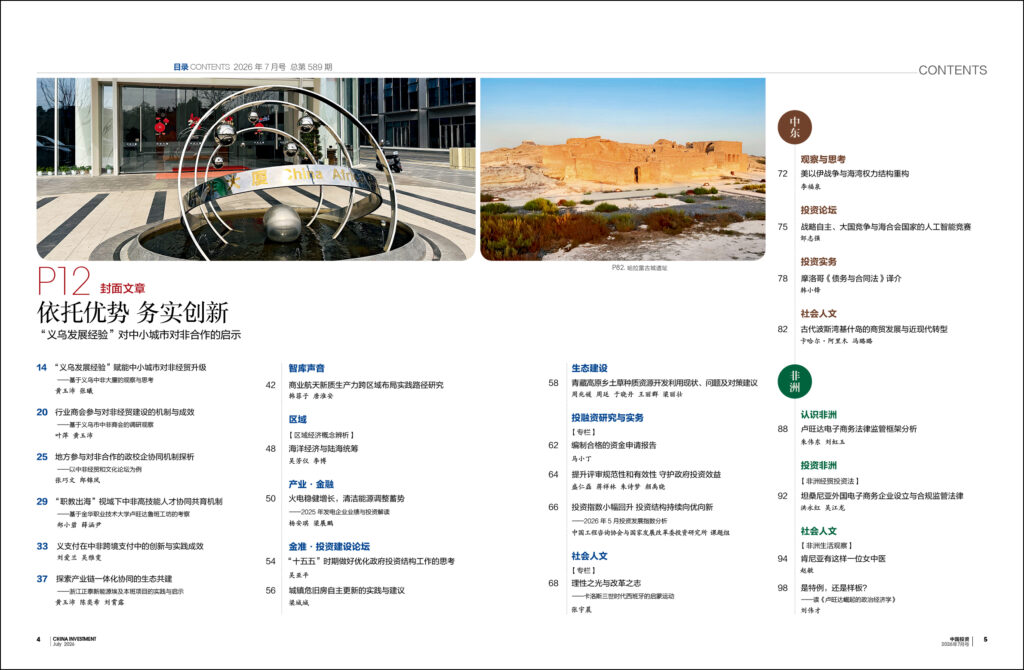Click 战略自主、大国竞争与海合会国家的人工智能竞赛 entry
Screen dimensions: 1024x670
(x=886, y=227)
